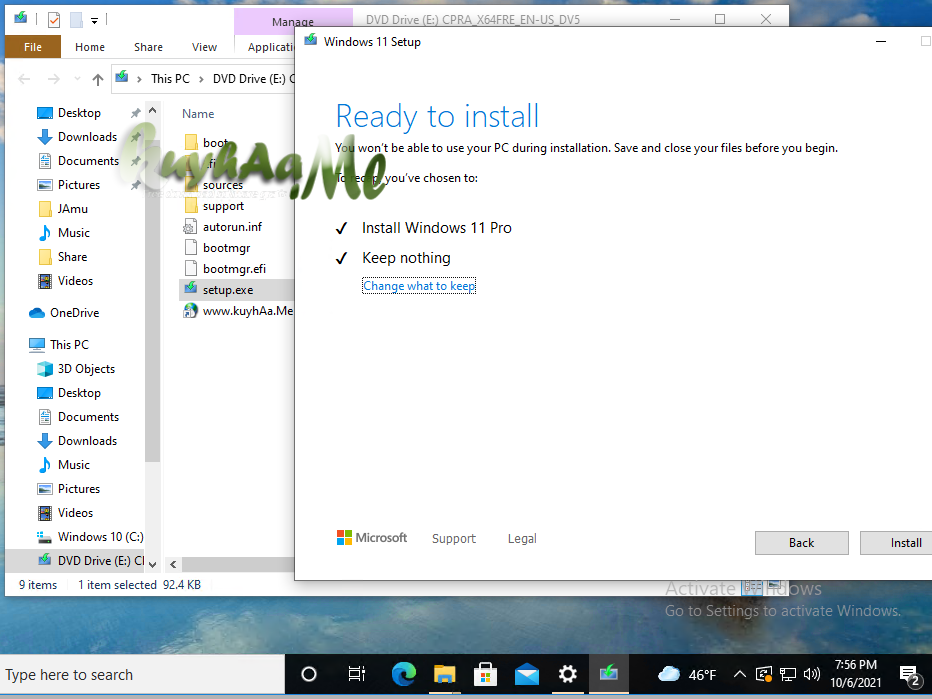Launch Microsoft Edge from taskbar
The width and height of the screenshot is (932, 699).
[404, 674]
